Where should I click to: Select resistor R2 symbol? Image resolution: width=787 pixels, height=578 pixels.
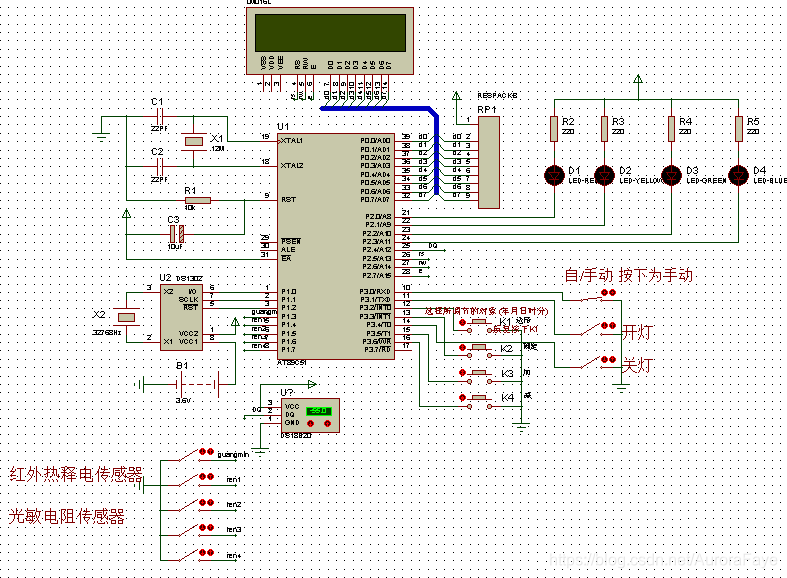[x=554, y=129]
